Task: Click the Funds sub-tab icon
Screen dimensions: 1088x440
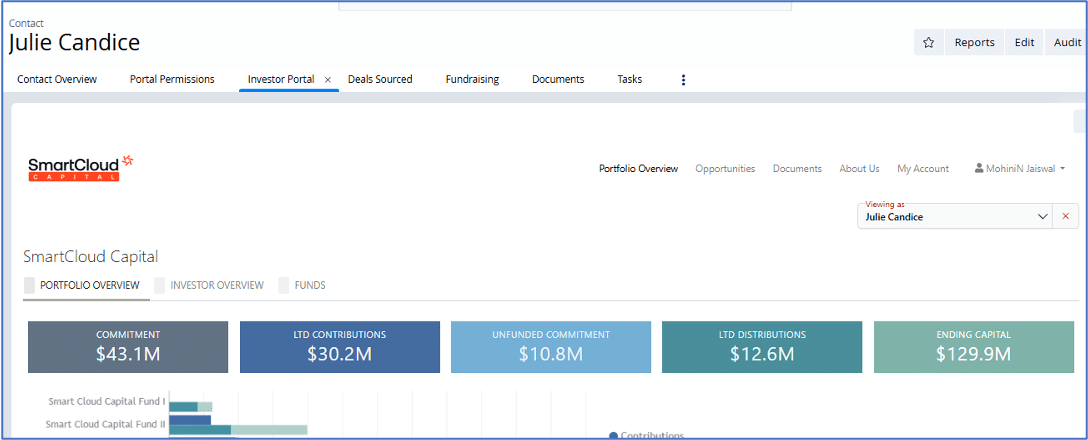Action: coord(284,286)
